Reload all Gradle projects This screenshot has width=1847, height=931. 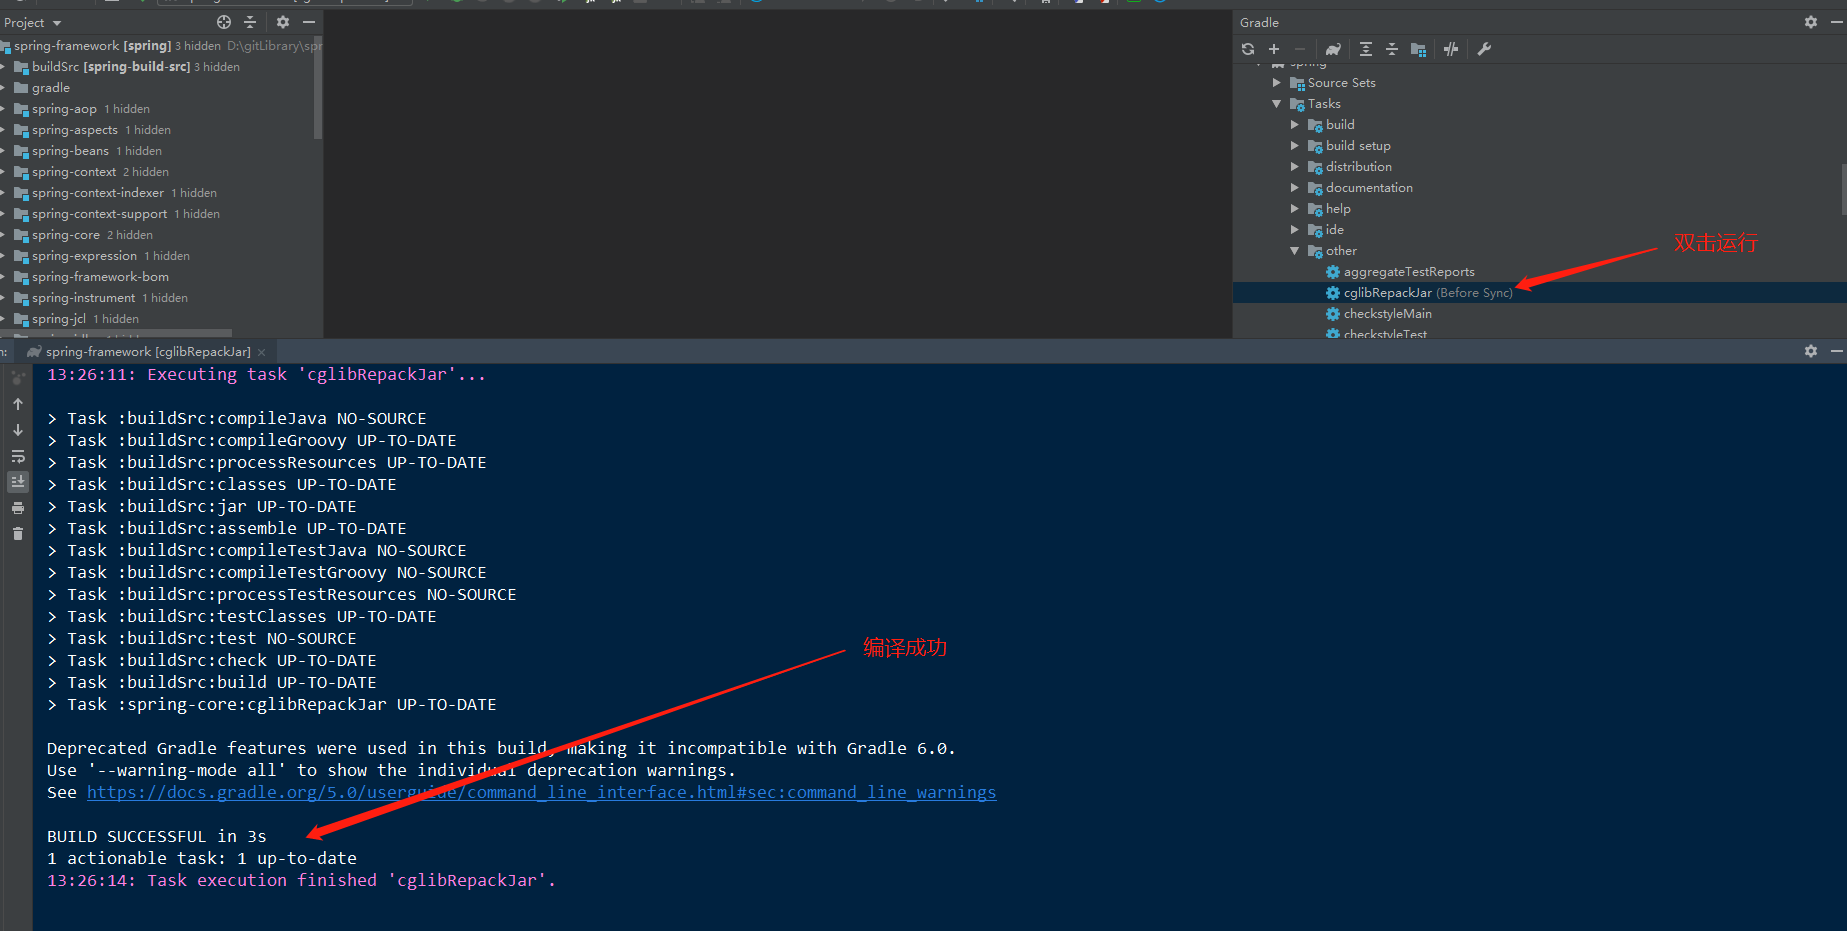(1248, 49)
